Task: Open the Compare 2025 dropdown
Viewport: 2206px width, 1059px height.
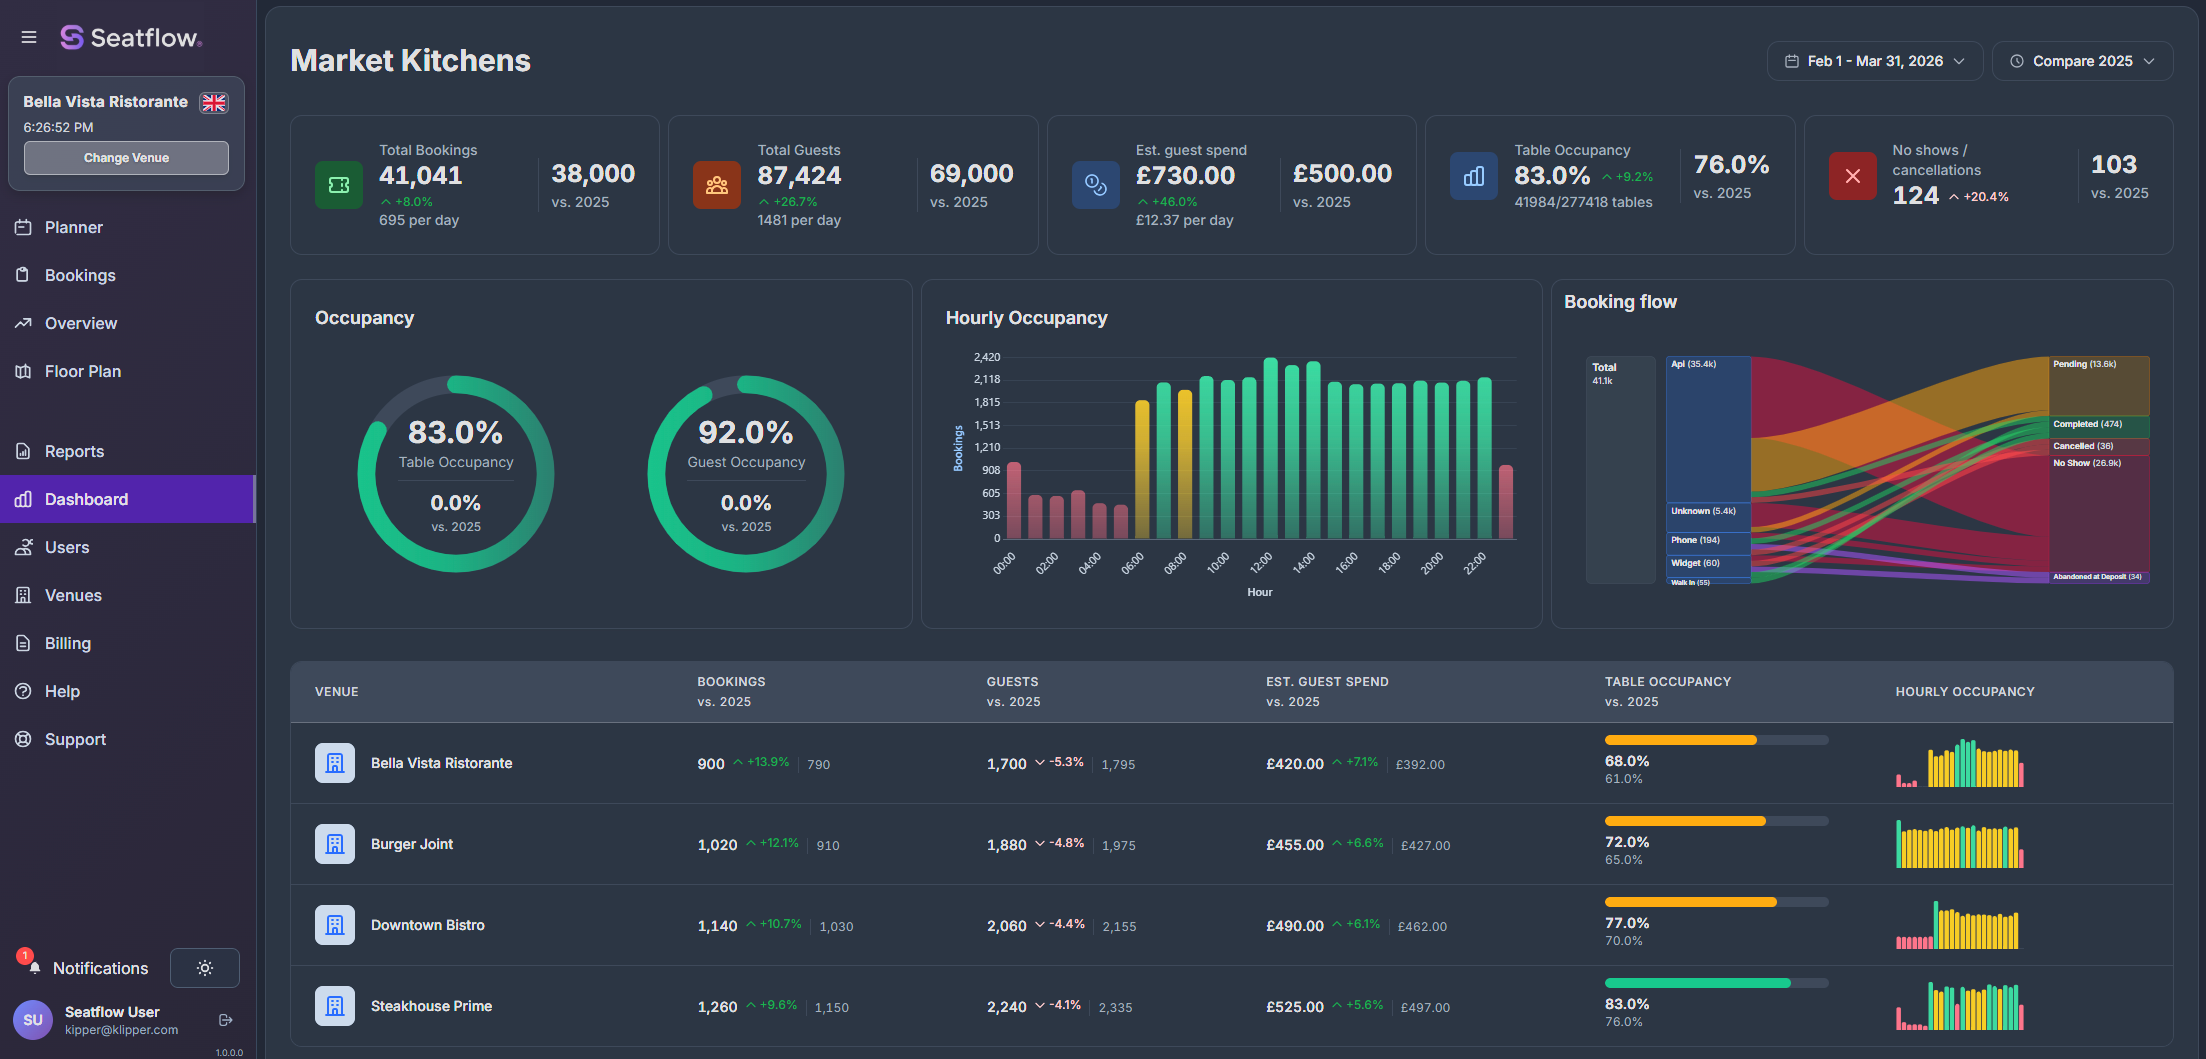Action: [2082, 61]
